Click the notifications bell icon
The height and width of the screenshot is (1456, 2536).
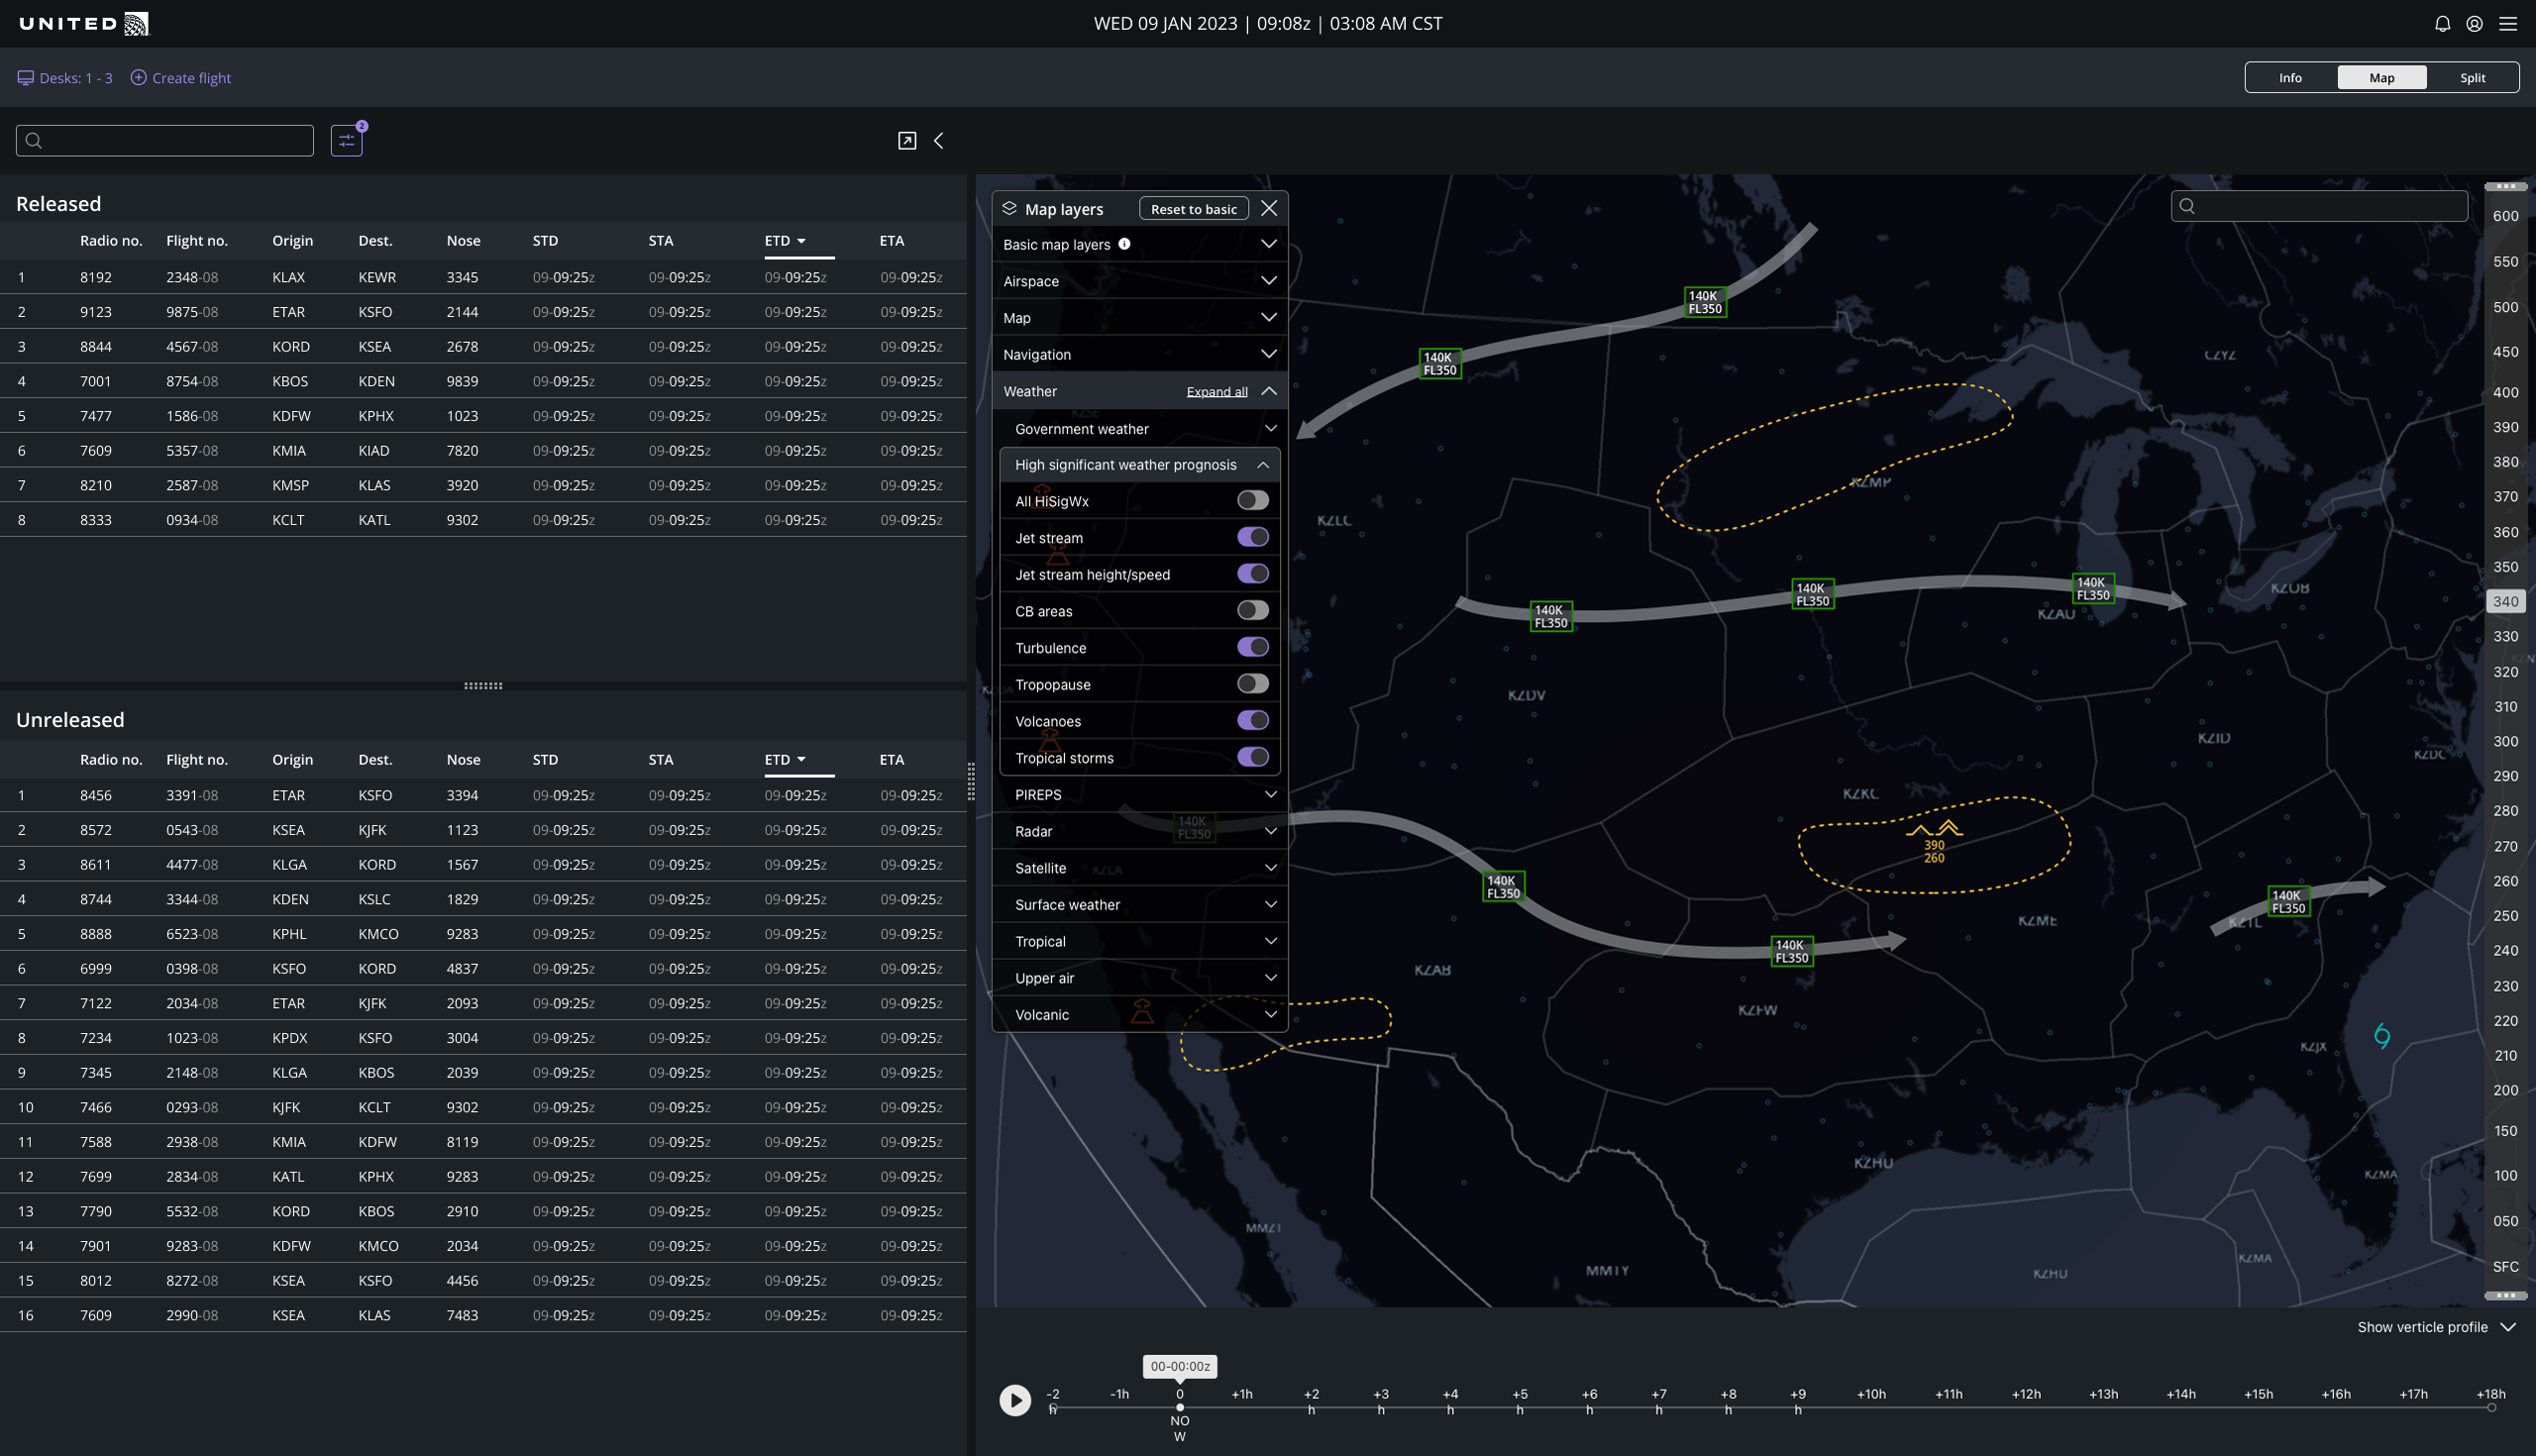point(2442,24)
